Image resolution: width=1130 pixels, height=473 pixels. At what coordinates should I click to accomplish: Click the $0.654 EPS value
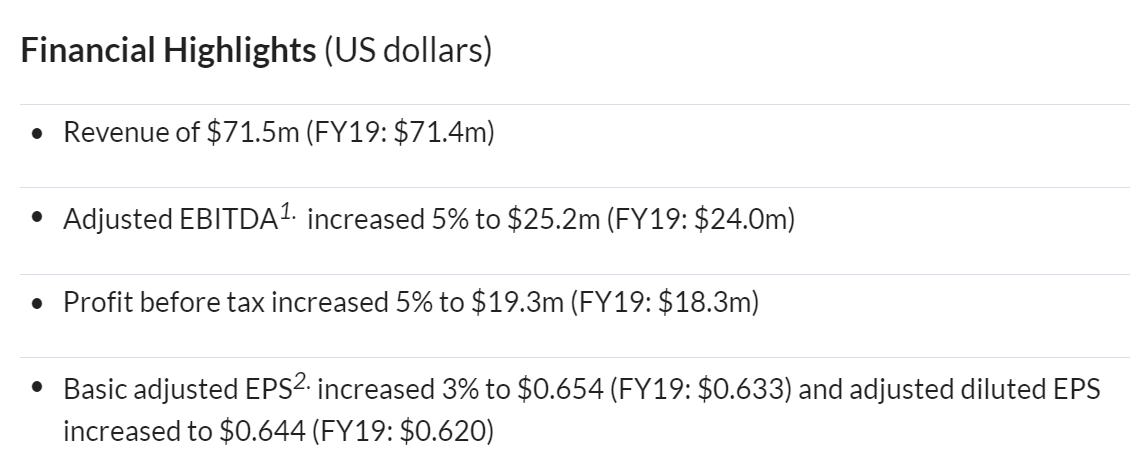click(560, 389)
